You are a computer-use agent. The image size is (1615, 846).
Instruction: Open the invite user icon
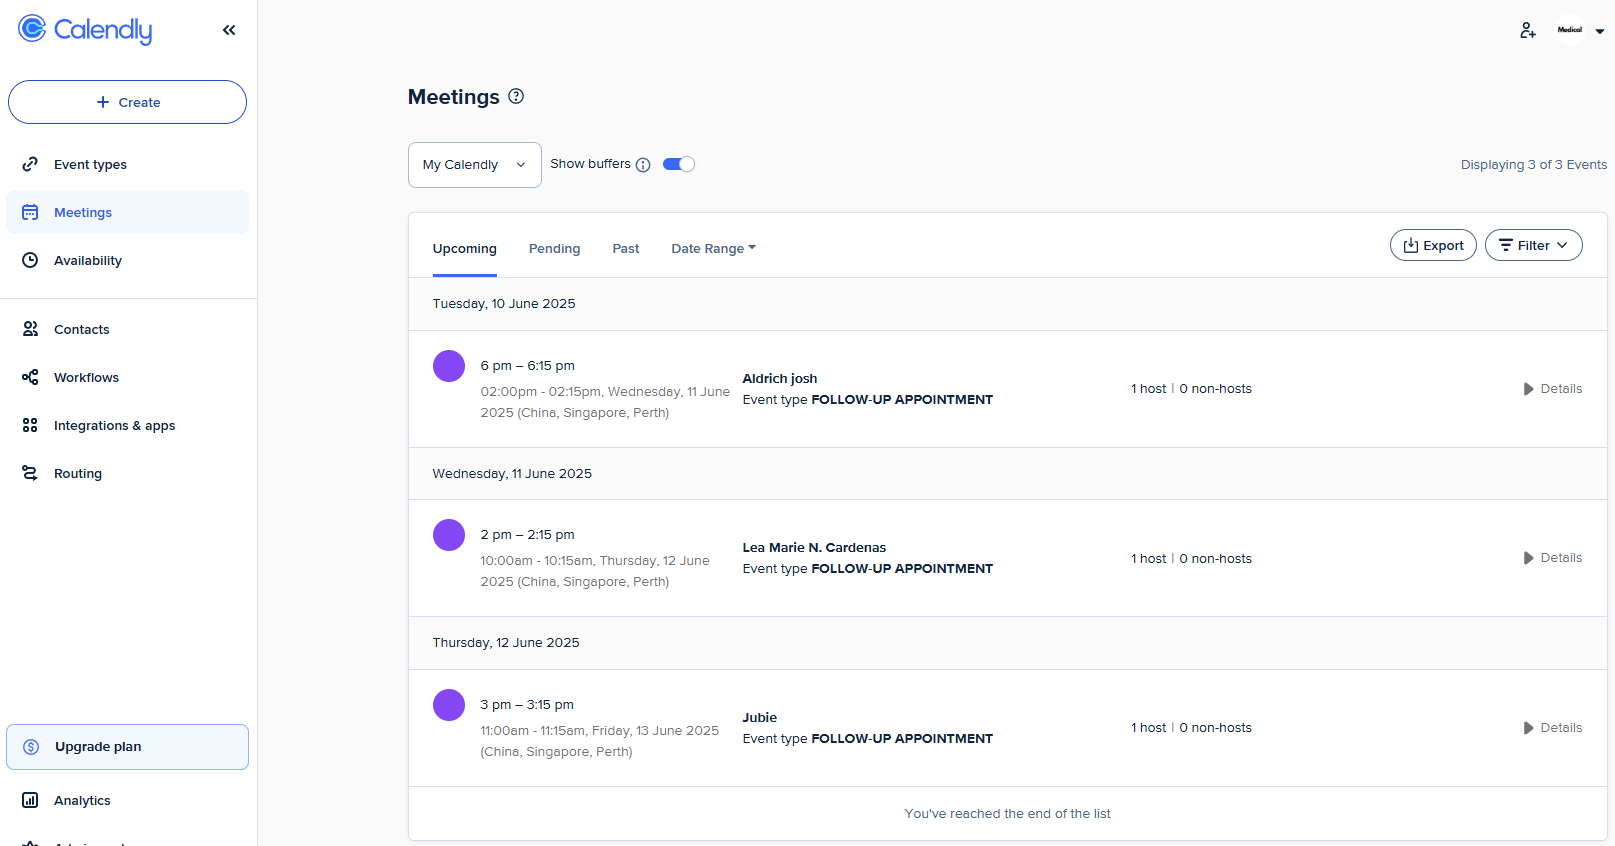[1527, 31]
